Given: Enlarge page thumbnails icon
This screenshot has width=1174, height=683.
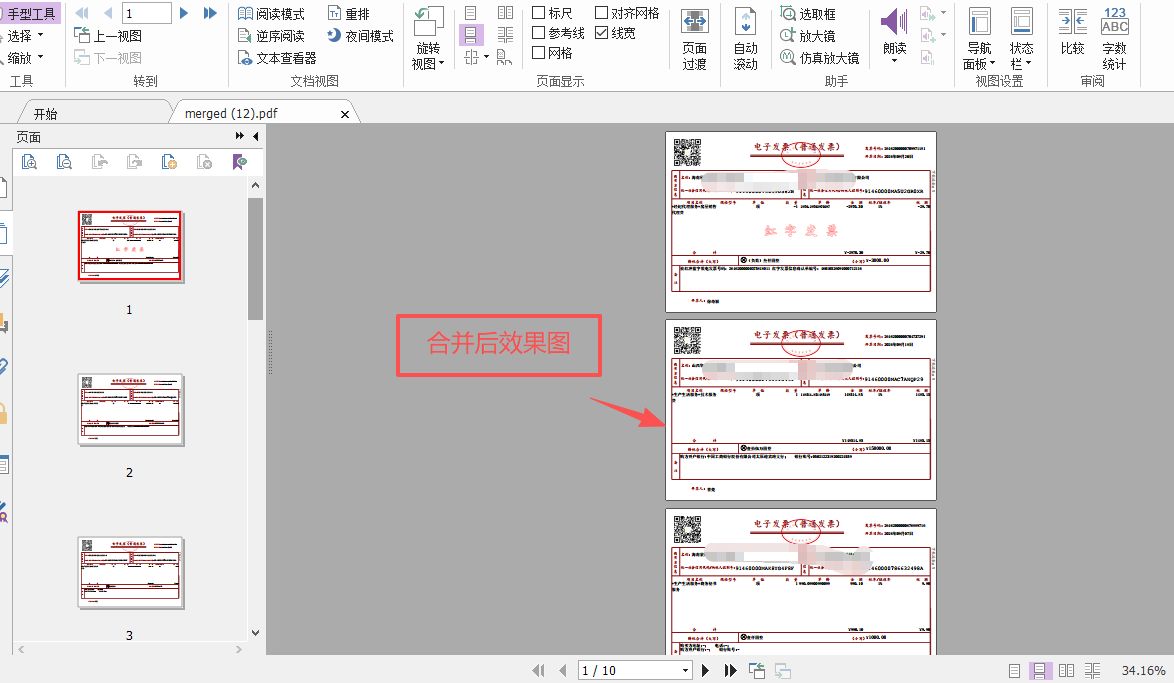Looking at the screenshot, I should coord(29,162).
